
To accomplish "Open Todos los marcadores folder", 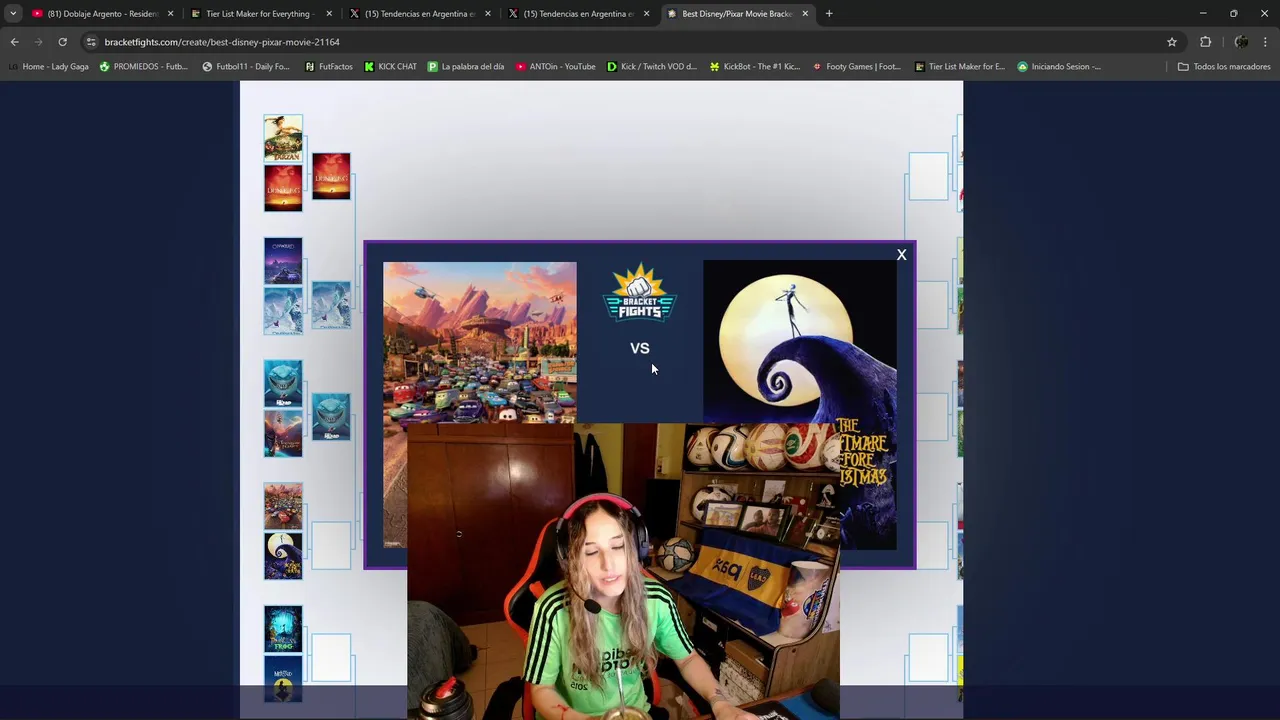I will click(x=1224, y=67).
